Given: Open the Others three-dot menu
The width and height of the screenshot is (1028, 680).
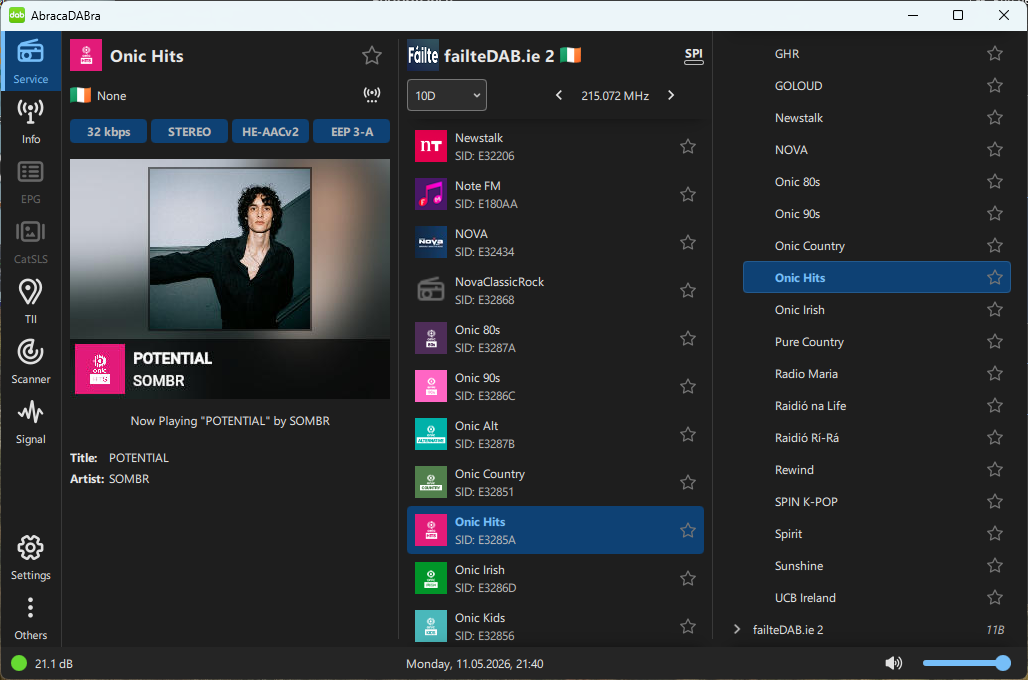Looking at the screenshot, I should (x=30, y=618).
